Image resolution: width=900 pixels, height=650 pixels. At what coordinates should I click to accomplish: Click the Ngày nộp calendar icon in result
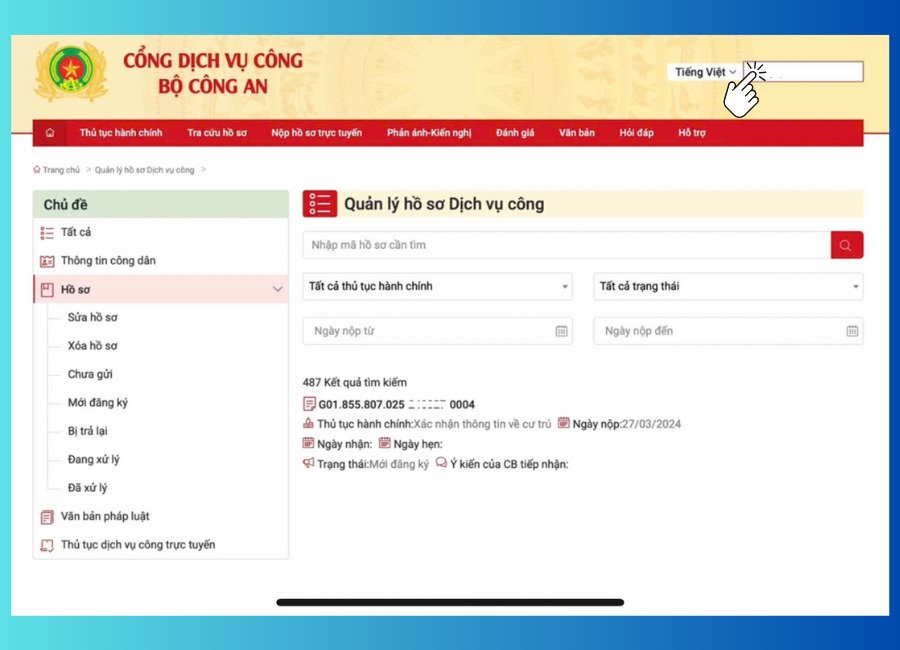coord(564,423)
